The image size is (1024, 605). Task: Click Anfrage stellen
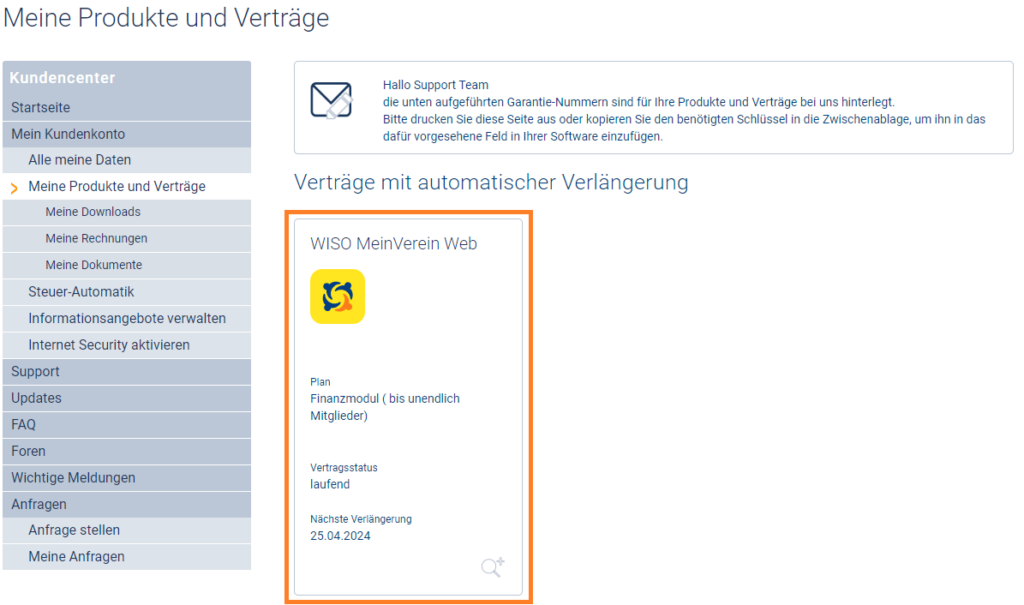pyautogui.click(x=127, y=531)
